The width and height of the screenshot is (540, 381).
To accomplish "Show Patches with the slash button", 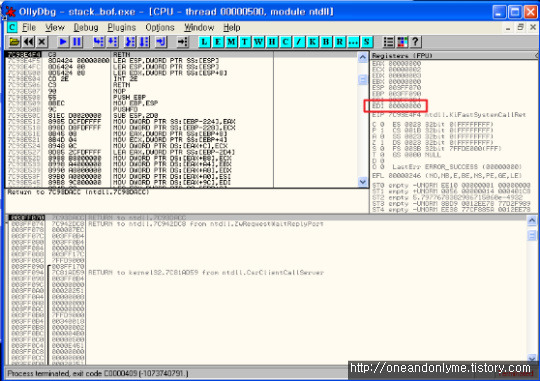I will tap(299, 42).
